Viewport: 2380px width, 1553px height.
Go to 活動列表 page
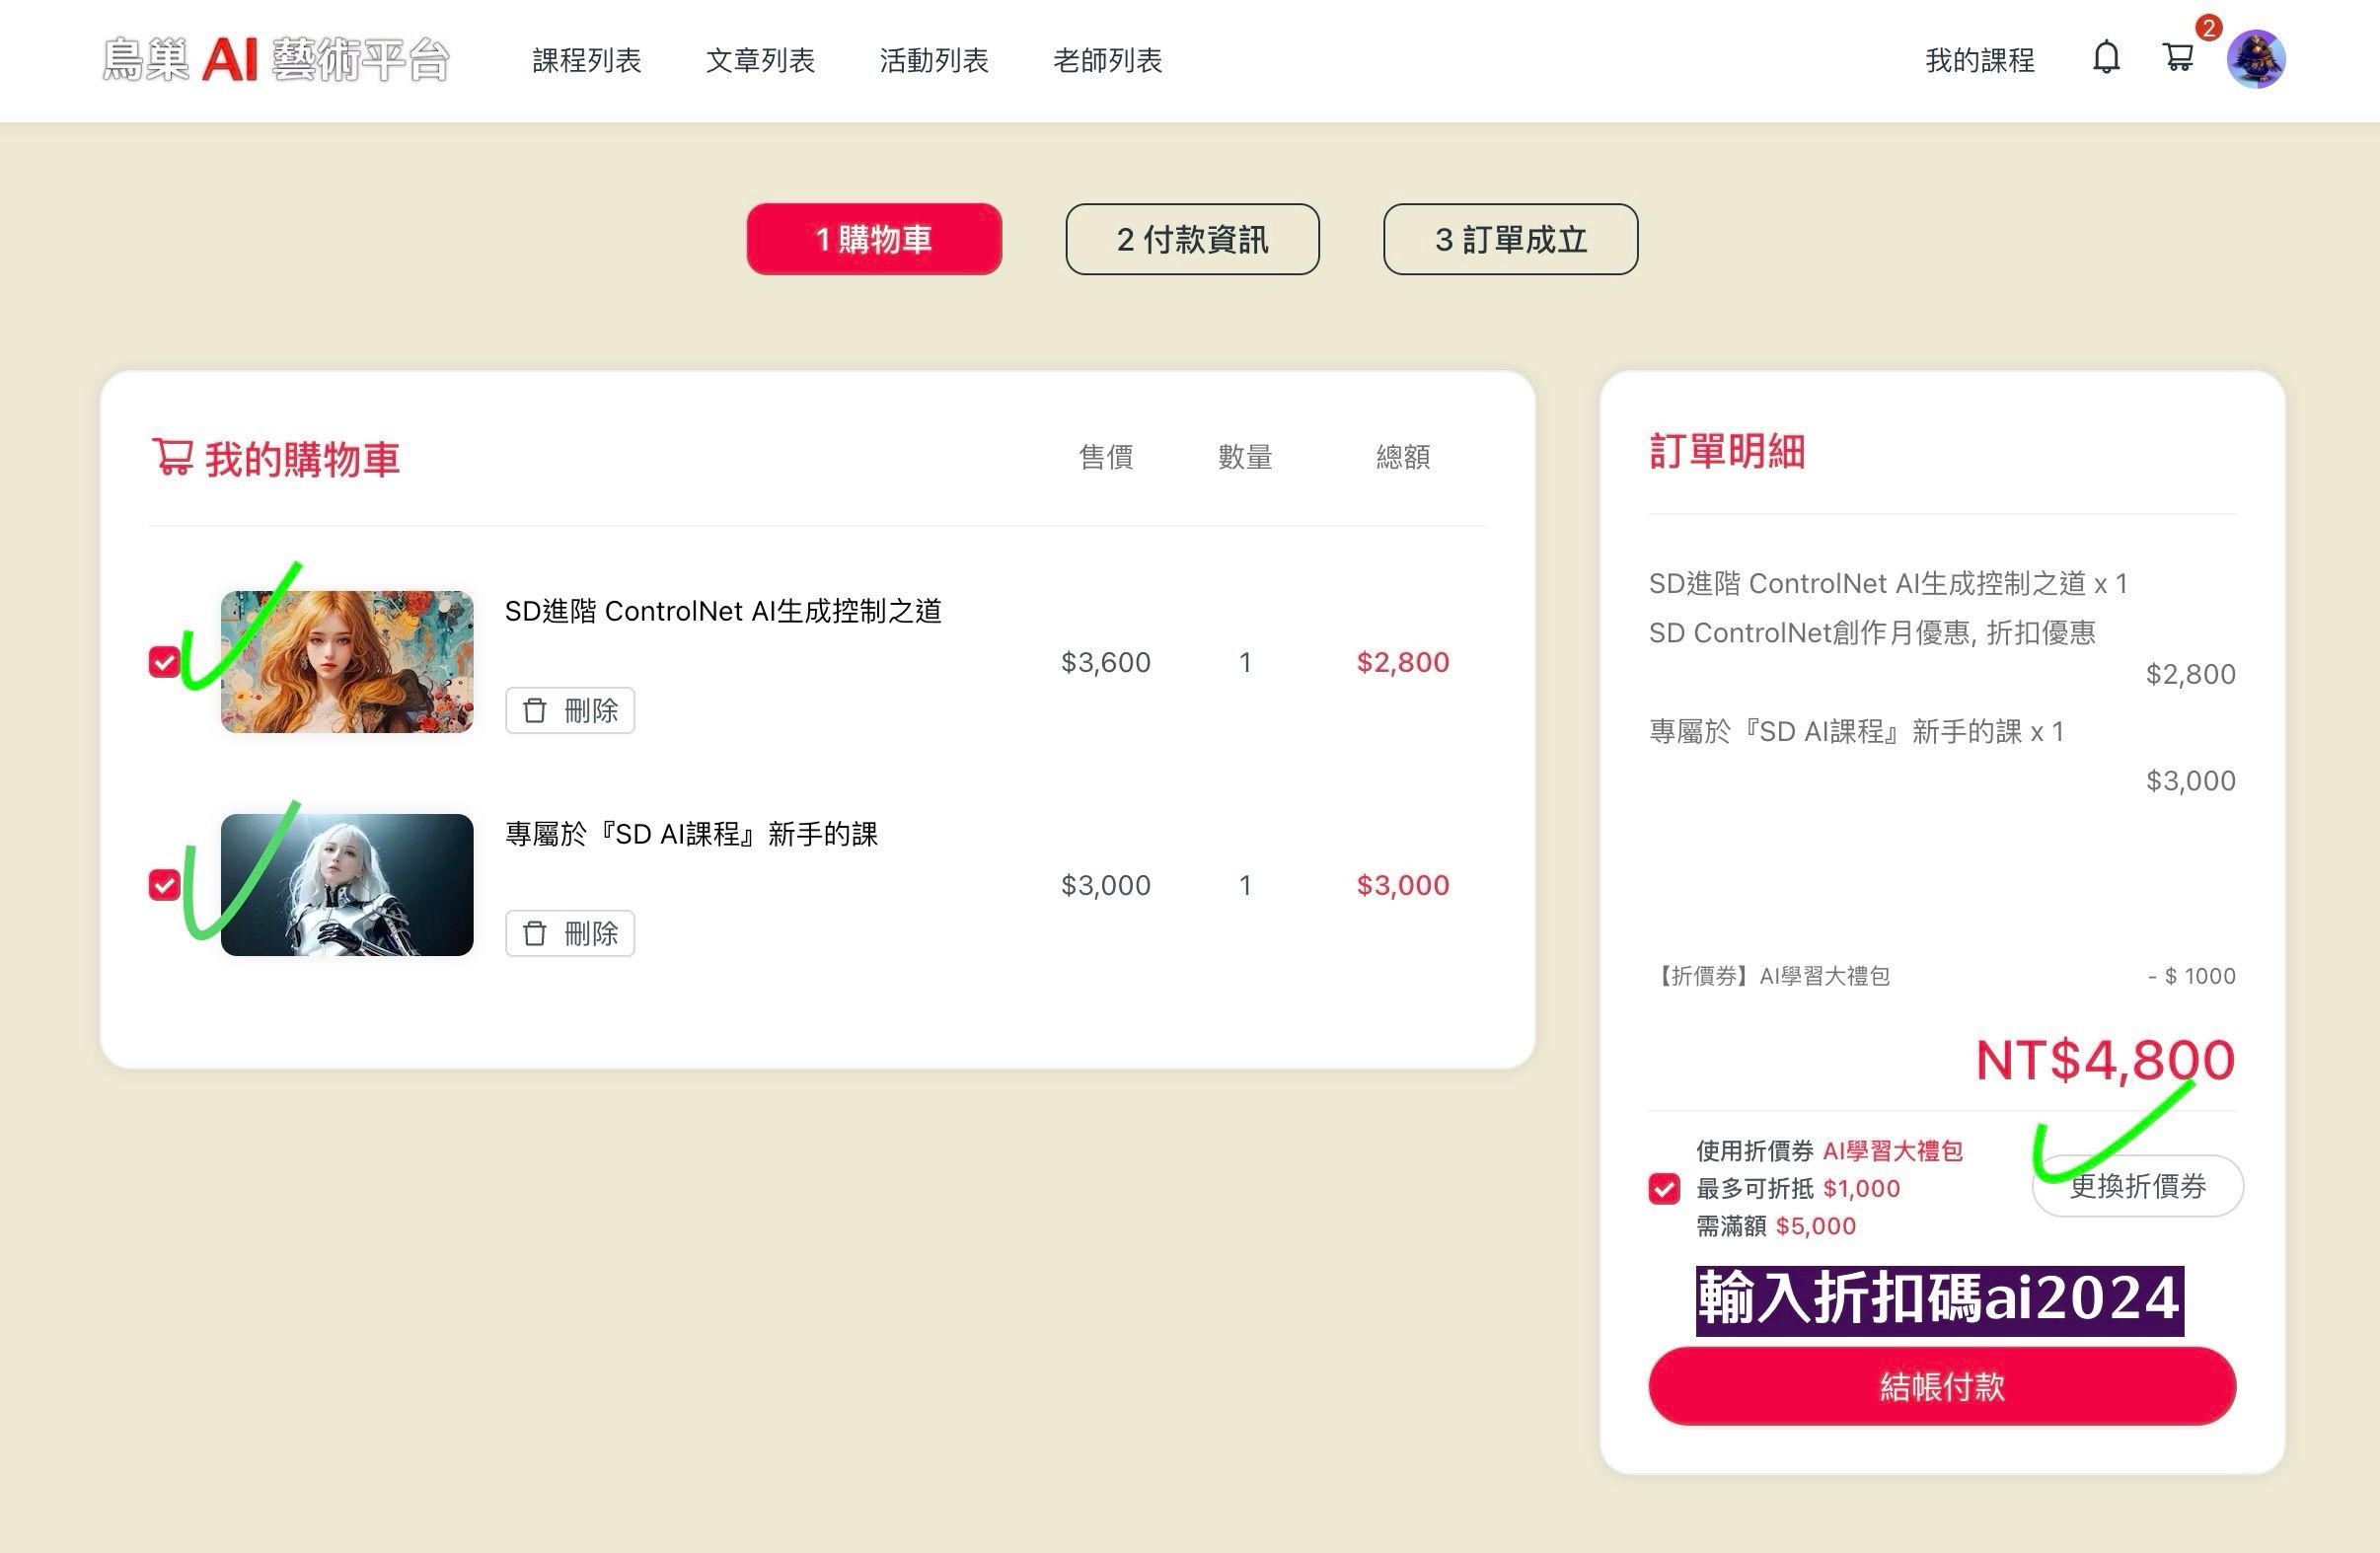coord(934,61)
